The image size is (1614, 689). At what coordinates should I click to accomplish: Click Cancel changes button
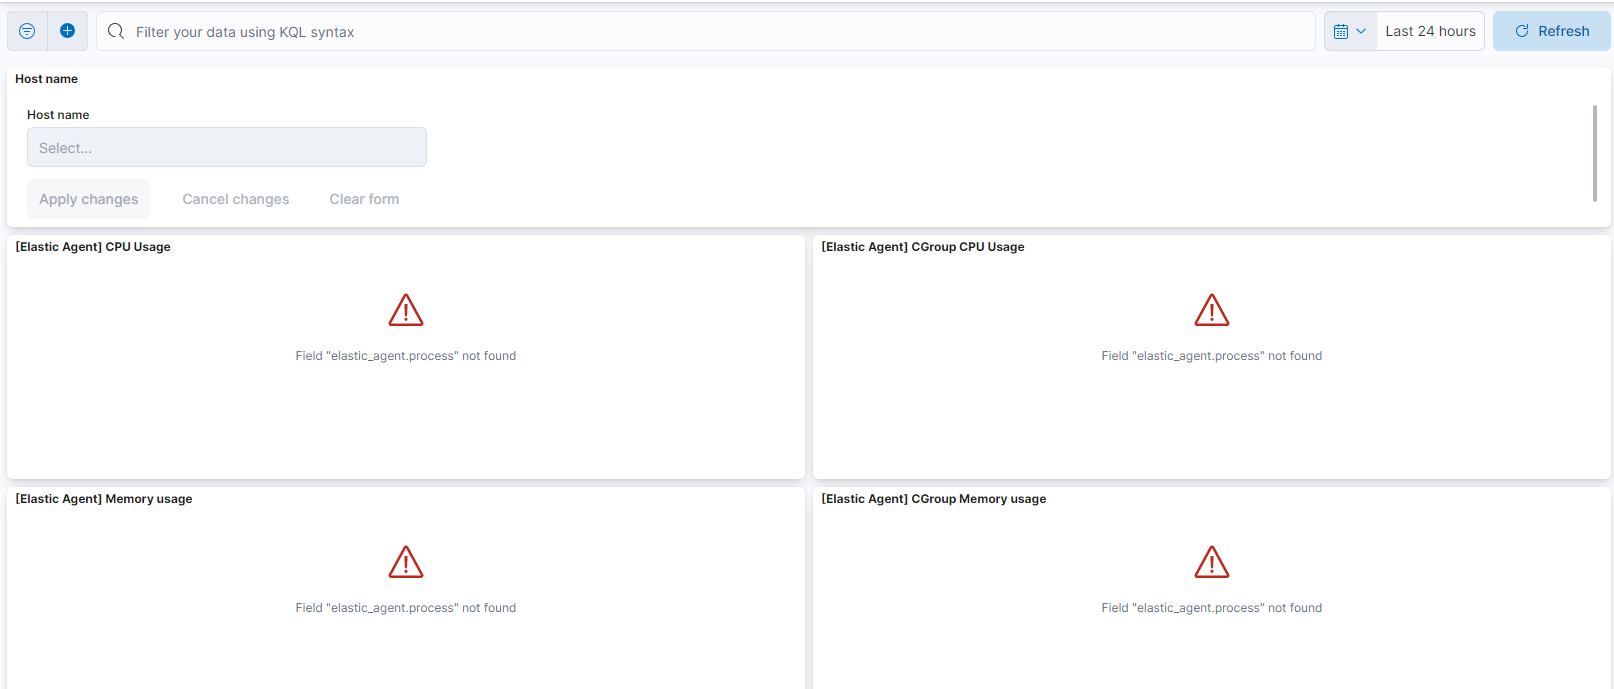click(236, 199)
